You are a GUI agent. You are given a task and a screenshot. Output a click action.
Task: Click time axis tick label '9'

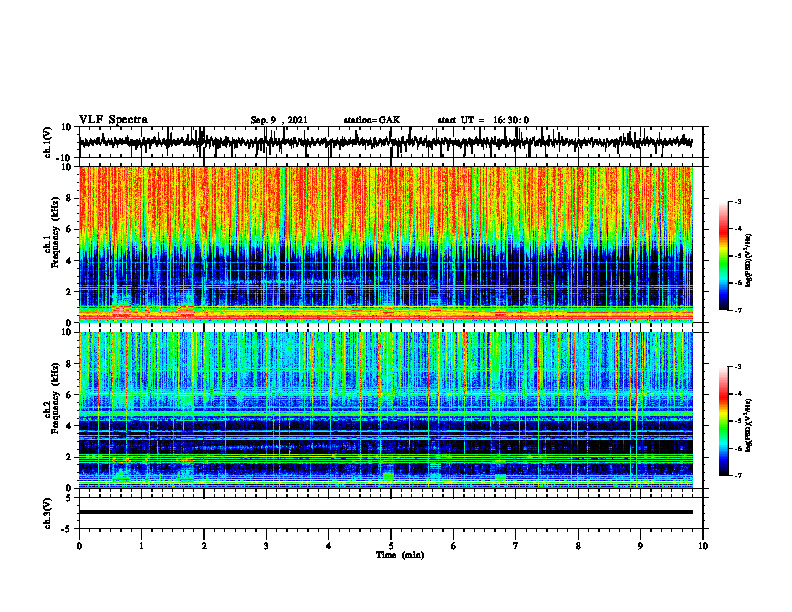(640, 546)
